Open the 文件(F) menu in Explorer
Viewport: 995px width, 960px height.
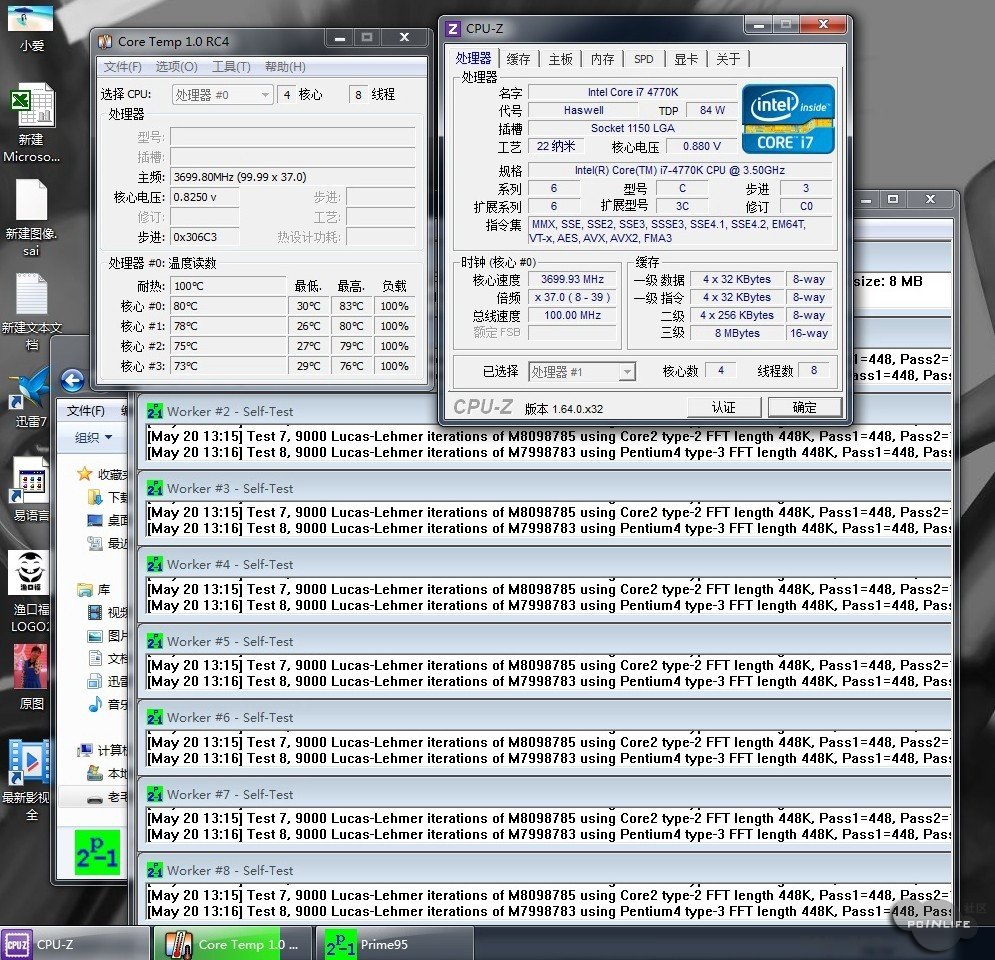coord(86,411)
